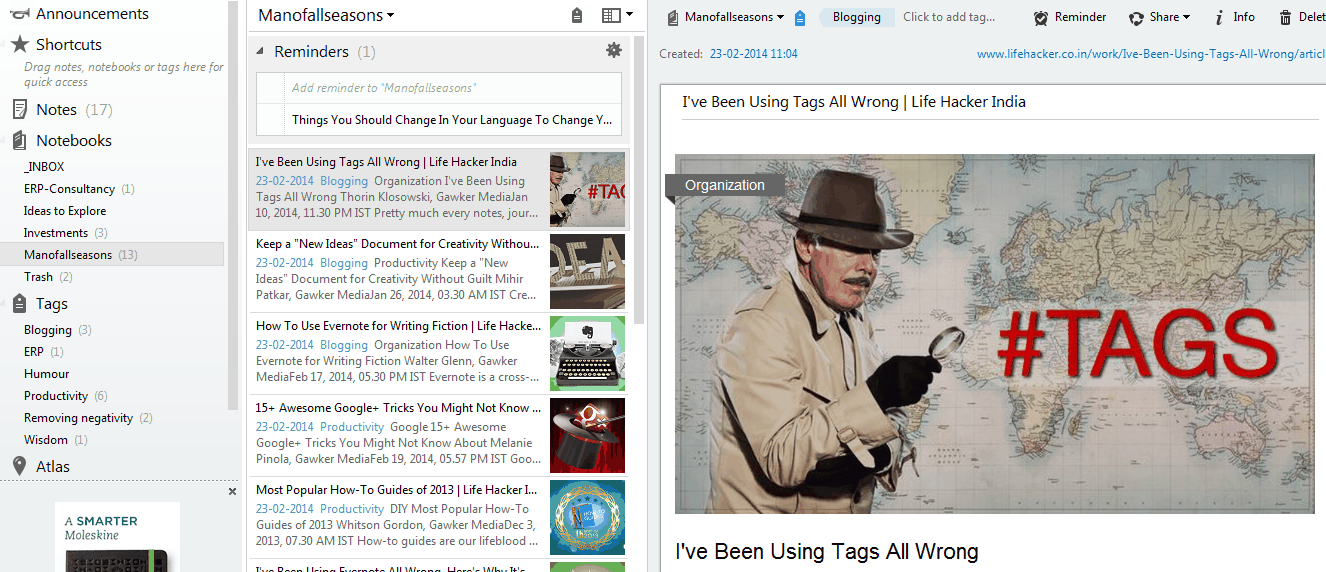
Task: Click the Add reminder input field
Action: coord(453,88)
